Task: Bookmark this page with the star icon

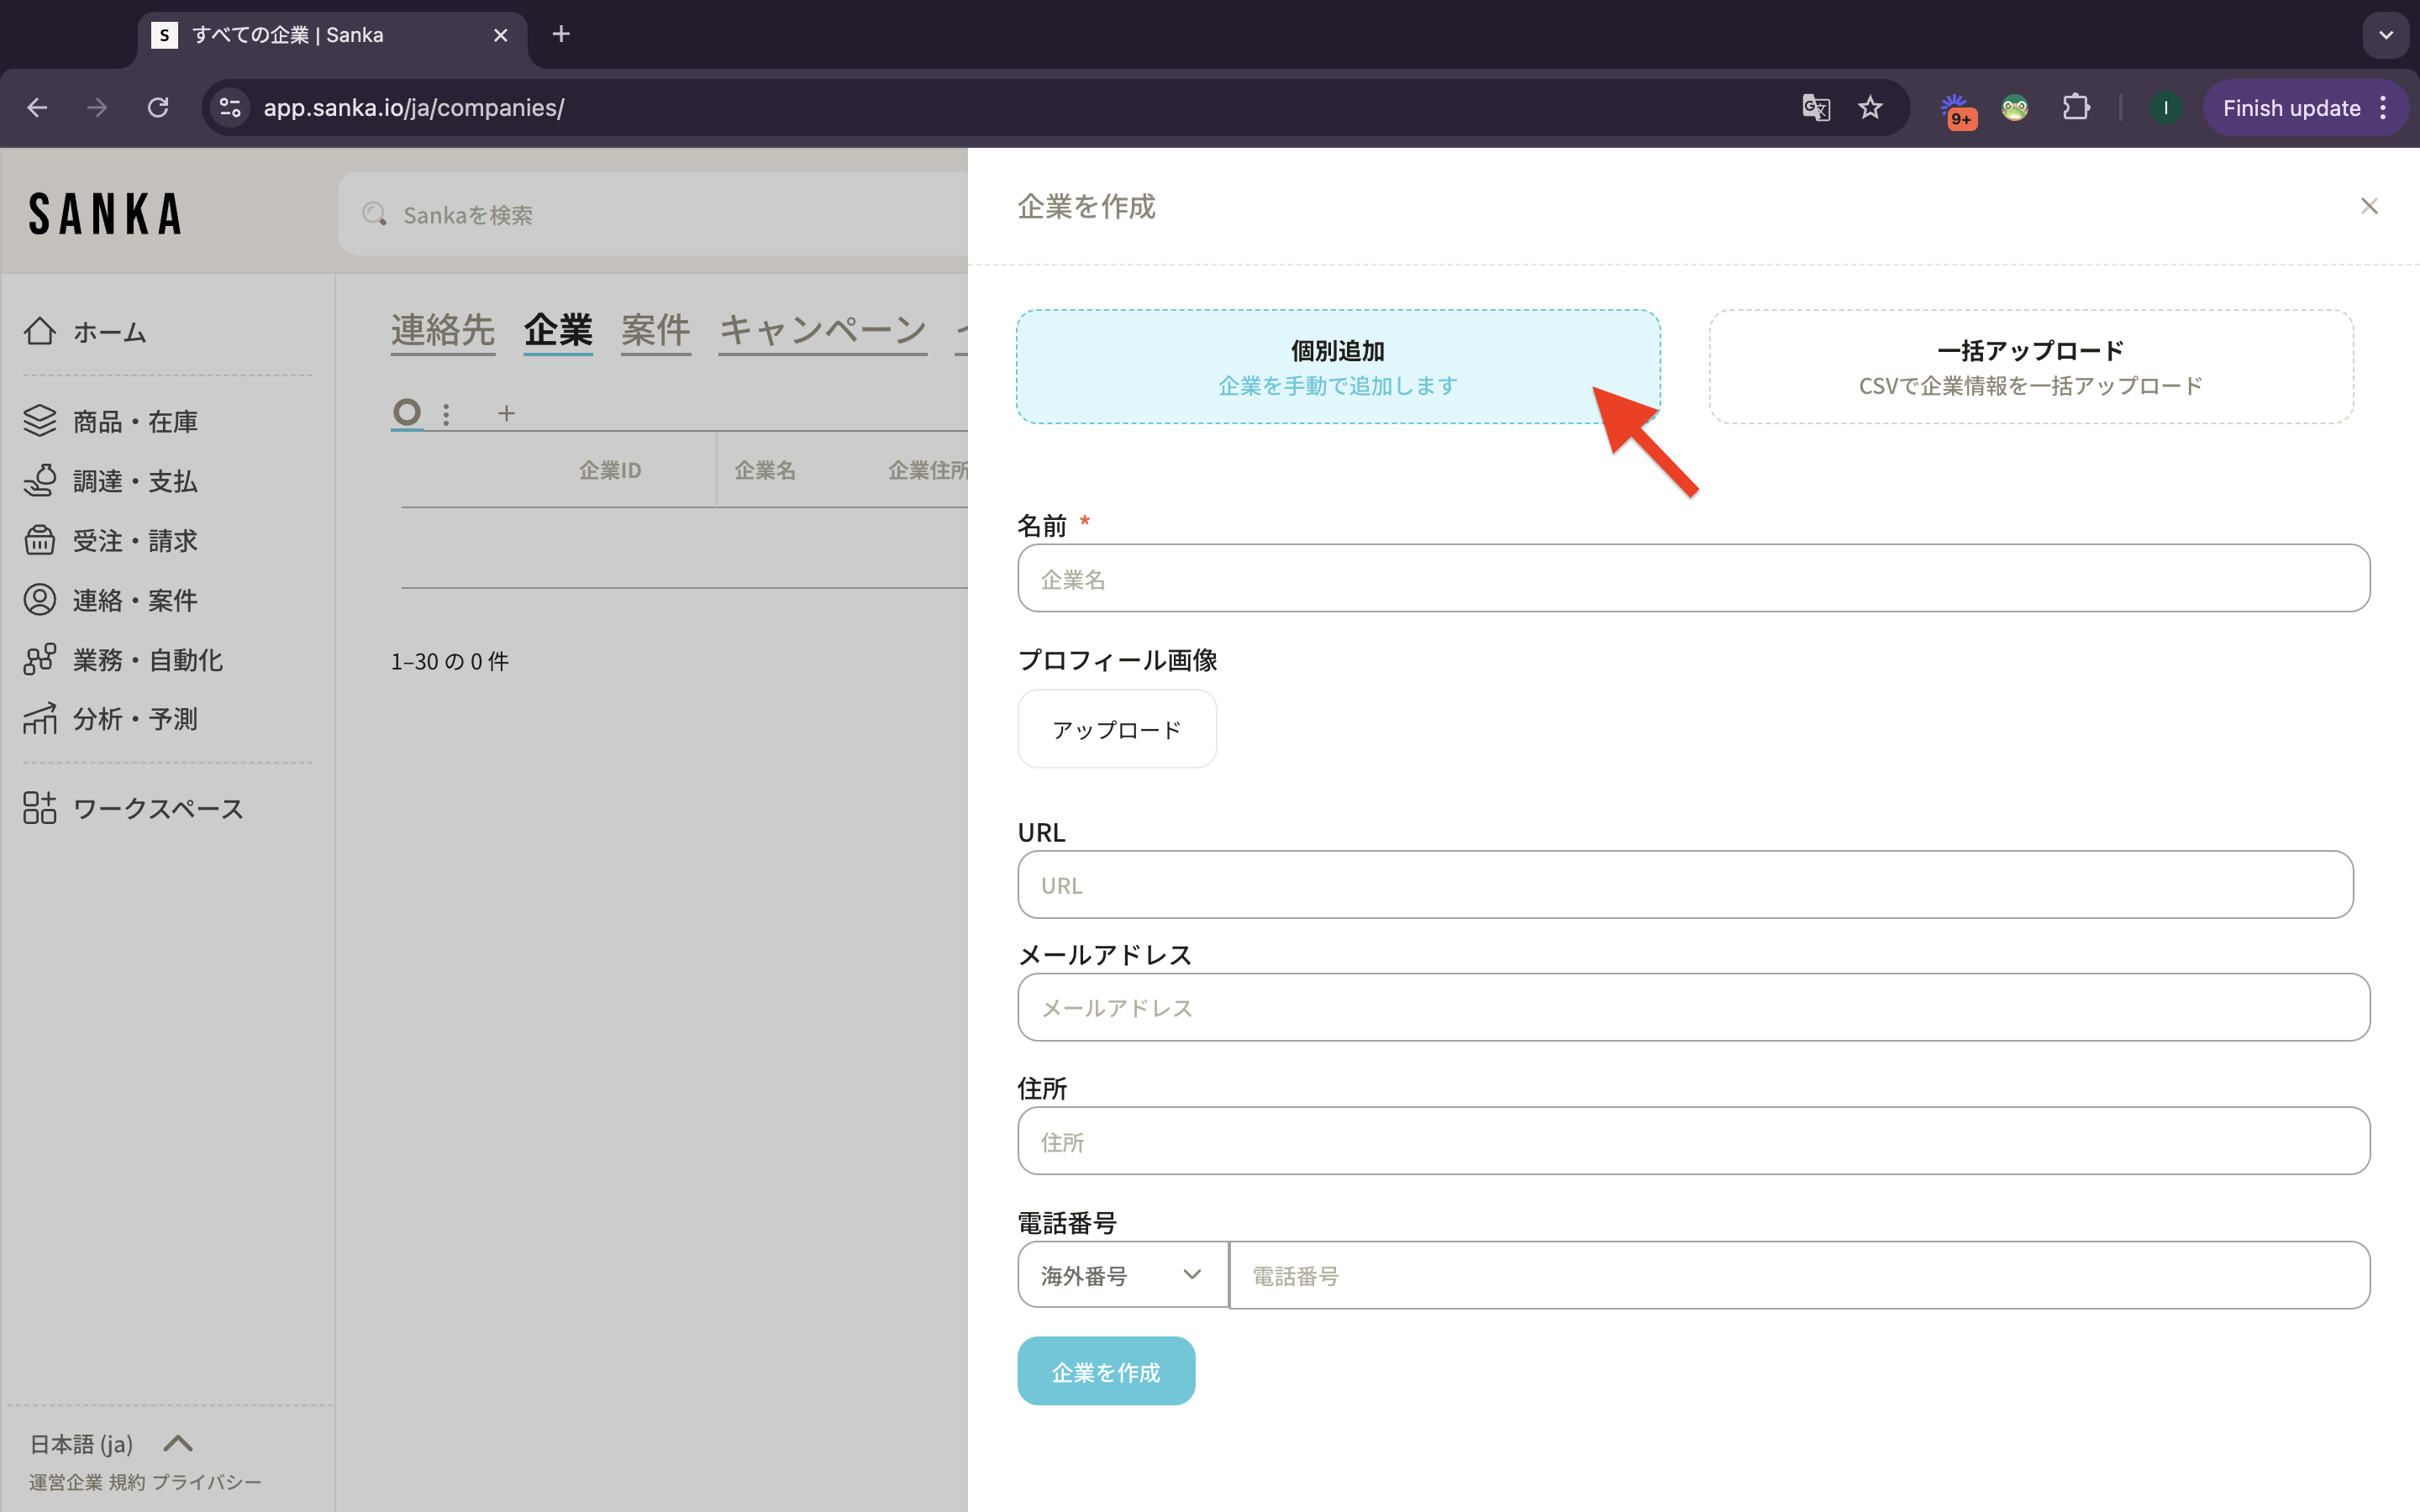Action: coord(1870,108)
